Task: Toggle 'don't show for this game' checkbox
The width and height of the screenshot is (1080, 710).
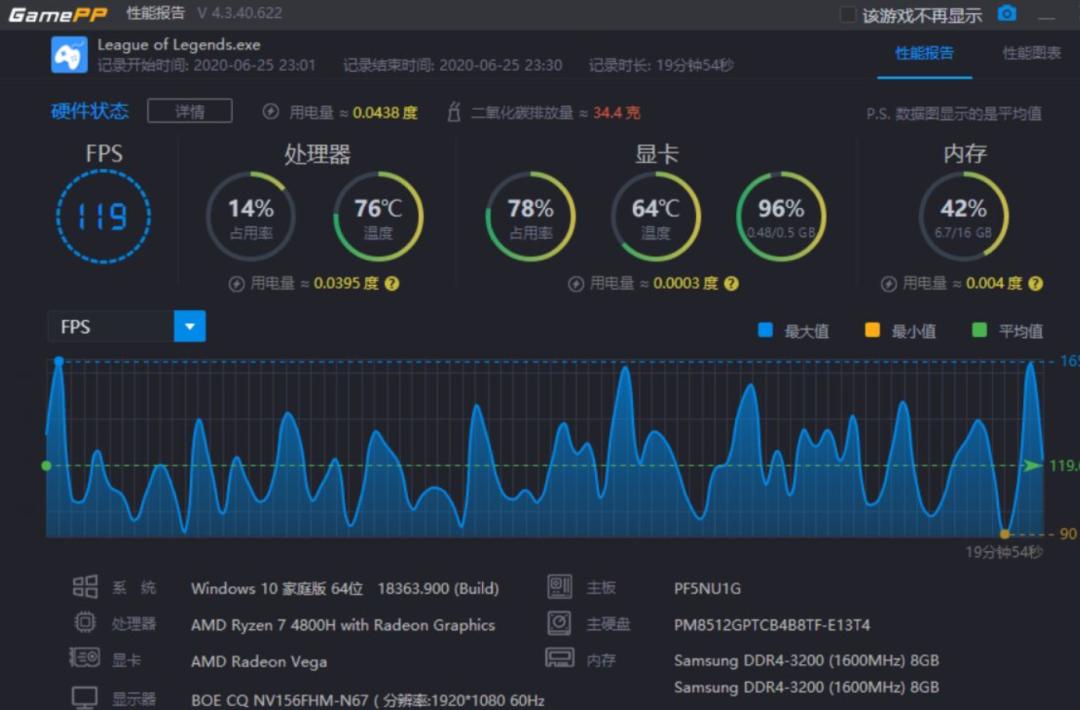Action: 848,14
